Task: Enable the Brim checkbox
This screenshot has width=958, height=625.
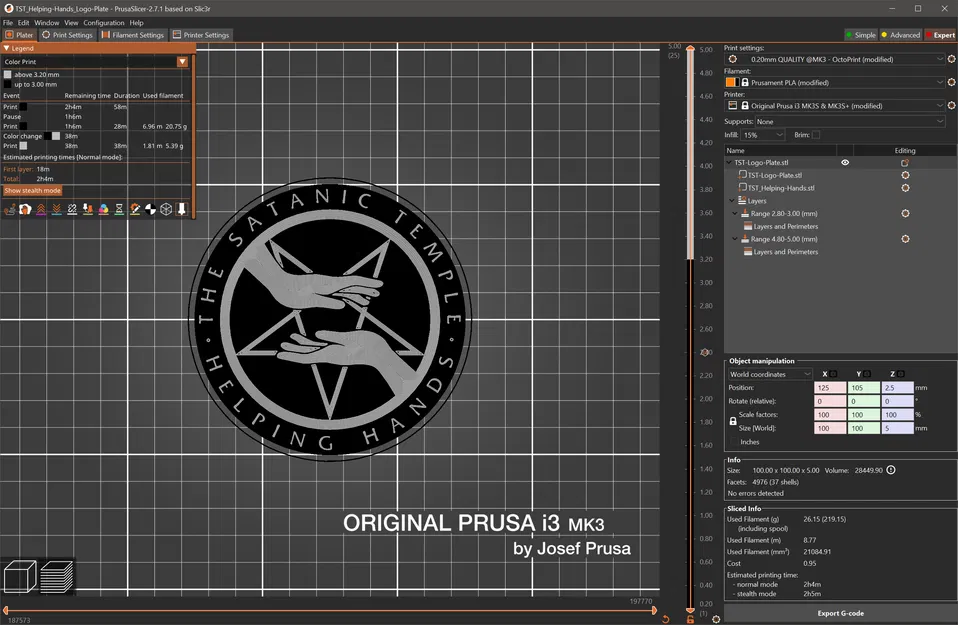Action: (816, 135)
